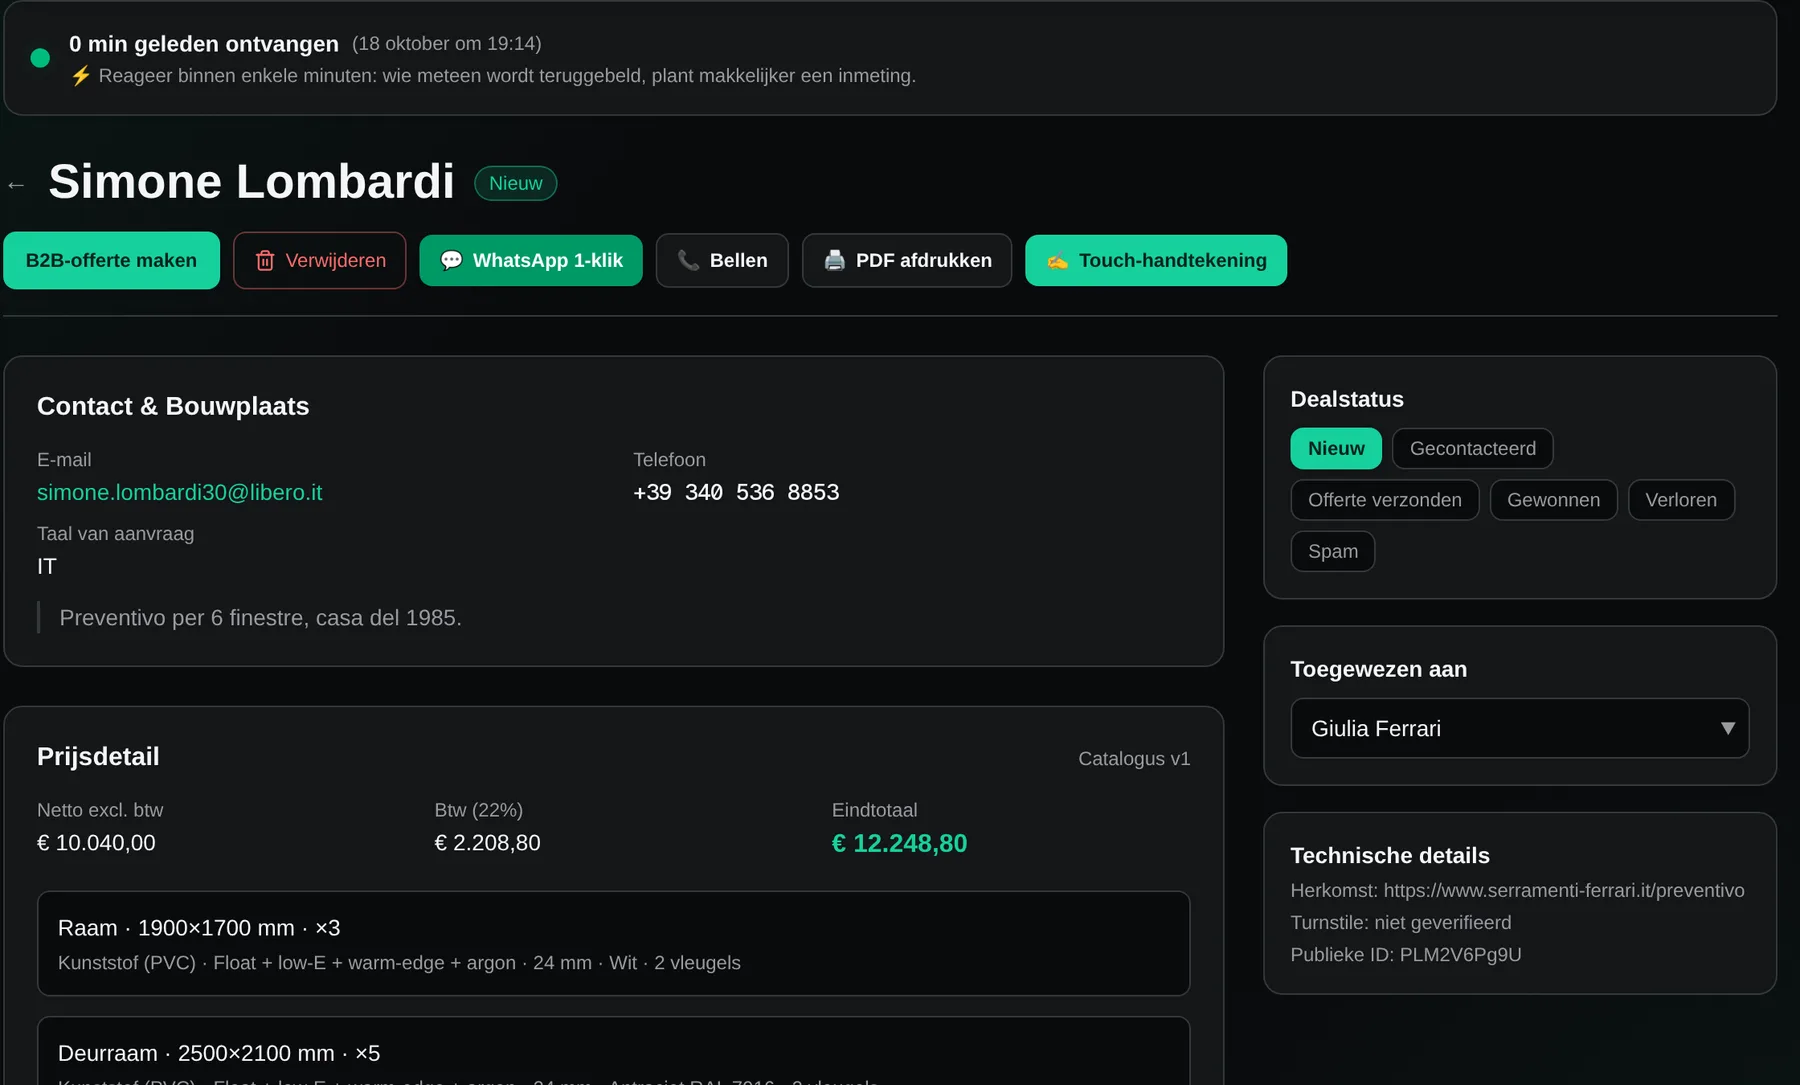Click 'Turnstile: niet geverifieerd' text
1800x1085 pixels.
[1401, 923]
